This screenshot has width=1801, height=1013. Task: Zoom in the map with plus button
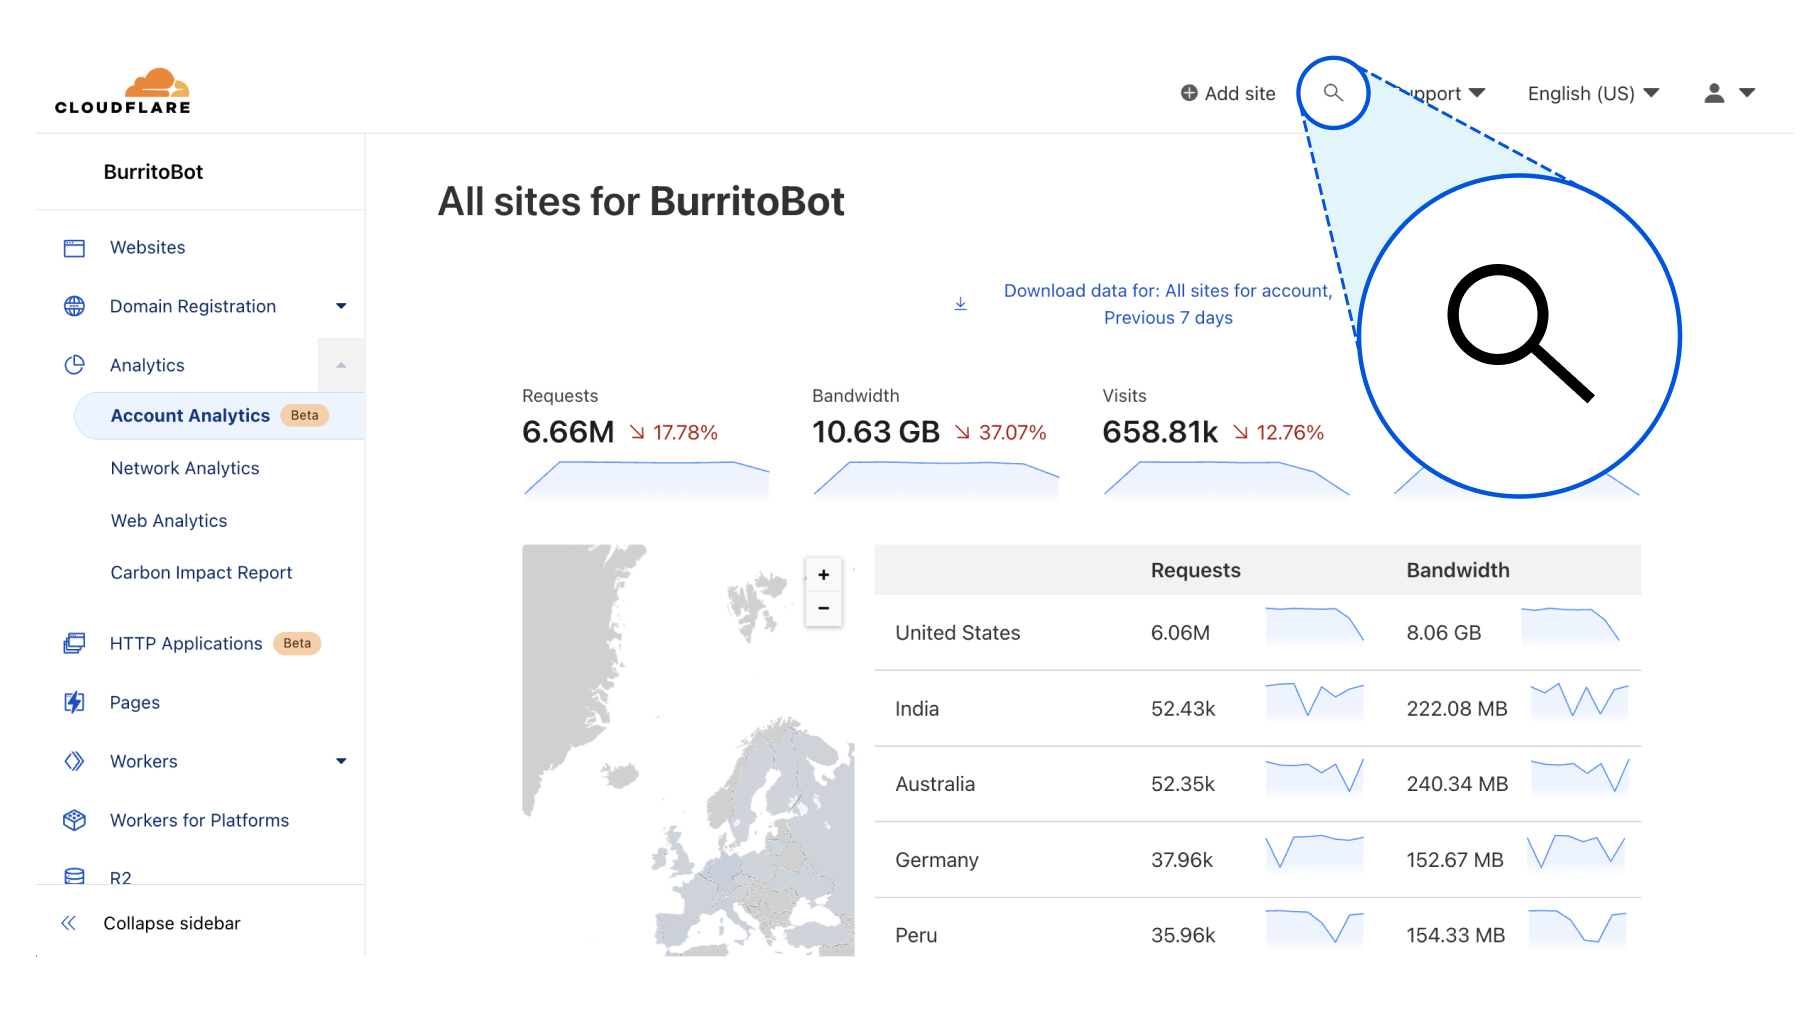824,575
